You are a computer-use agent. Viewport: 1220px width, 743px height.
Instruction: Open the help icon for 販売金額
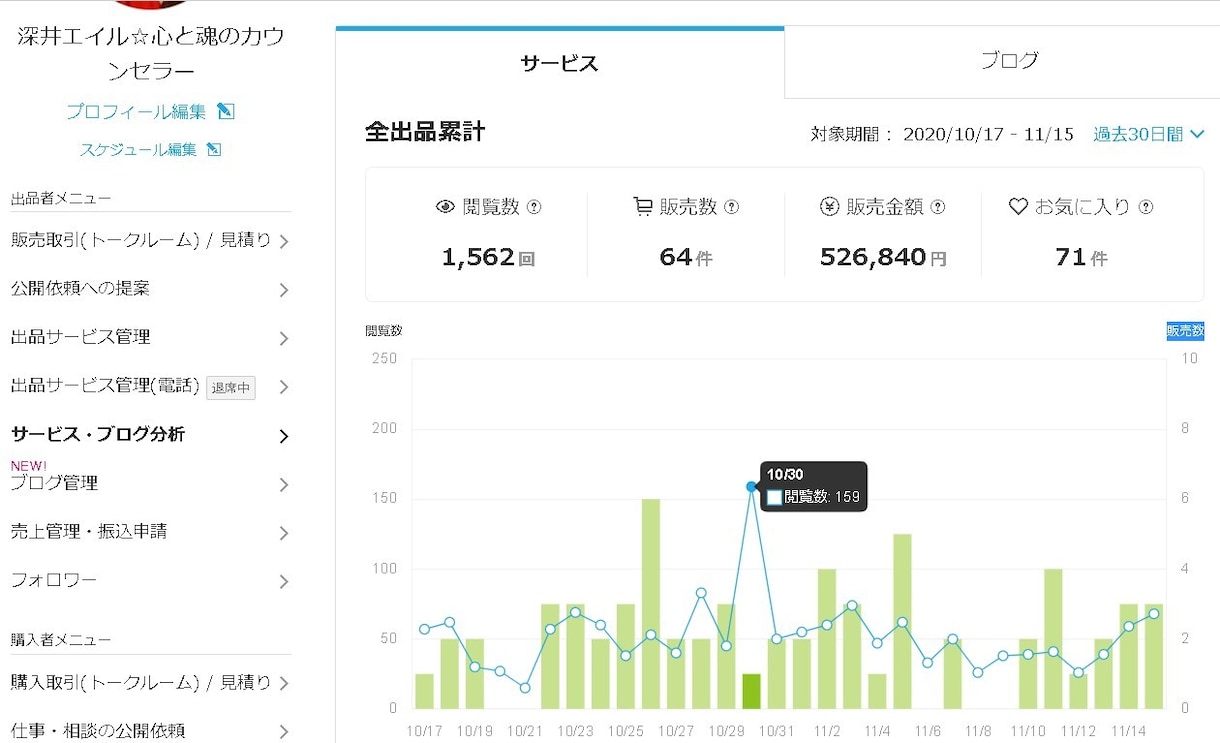click(x=938, y=207)
